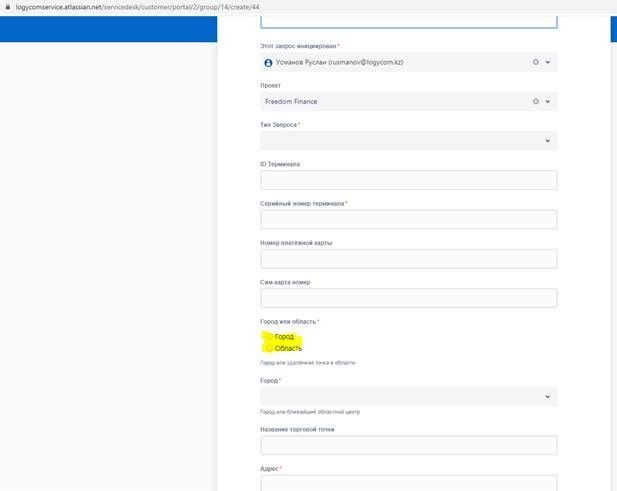
Task: Focus the Серийный номер терминала field
Action: tap(408, 220)
